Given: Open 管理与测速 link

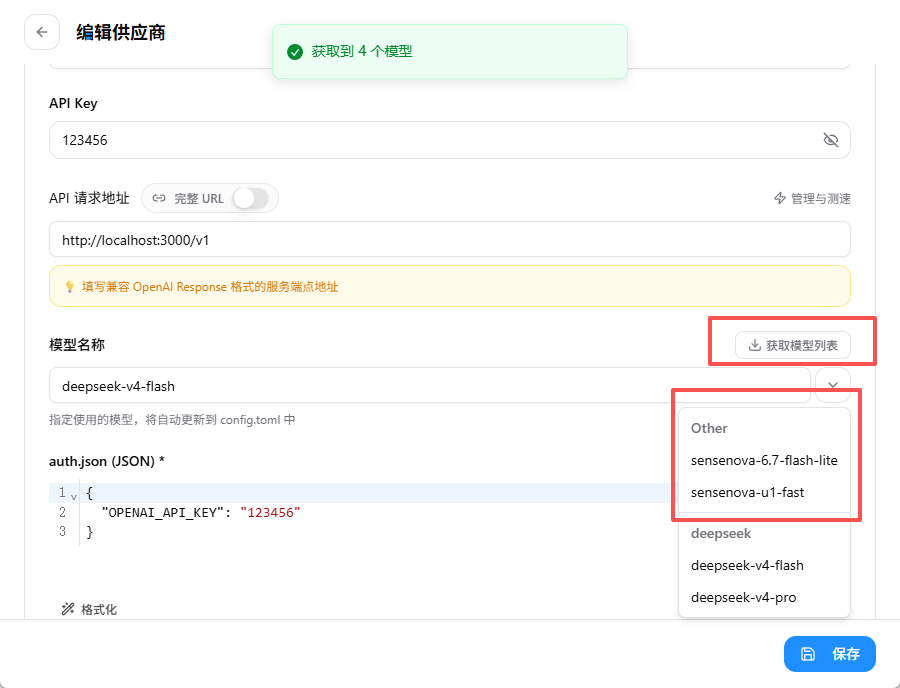Looking at the screenshot, I should [812, 199].
